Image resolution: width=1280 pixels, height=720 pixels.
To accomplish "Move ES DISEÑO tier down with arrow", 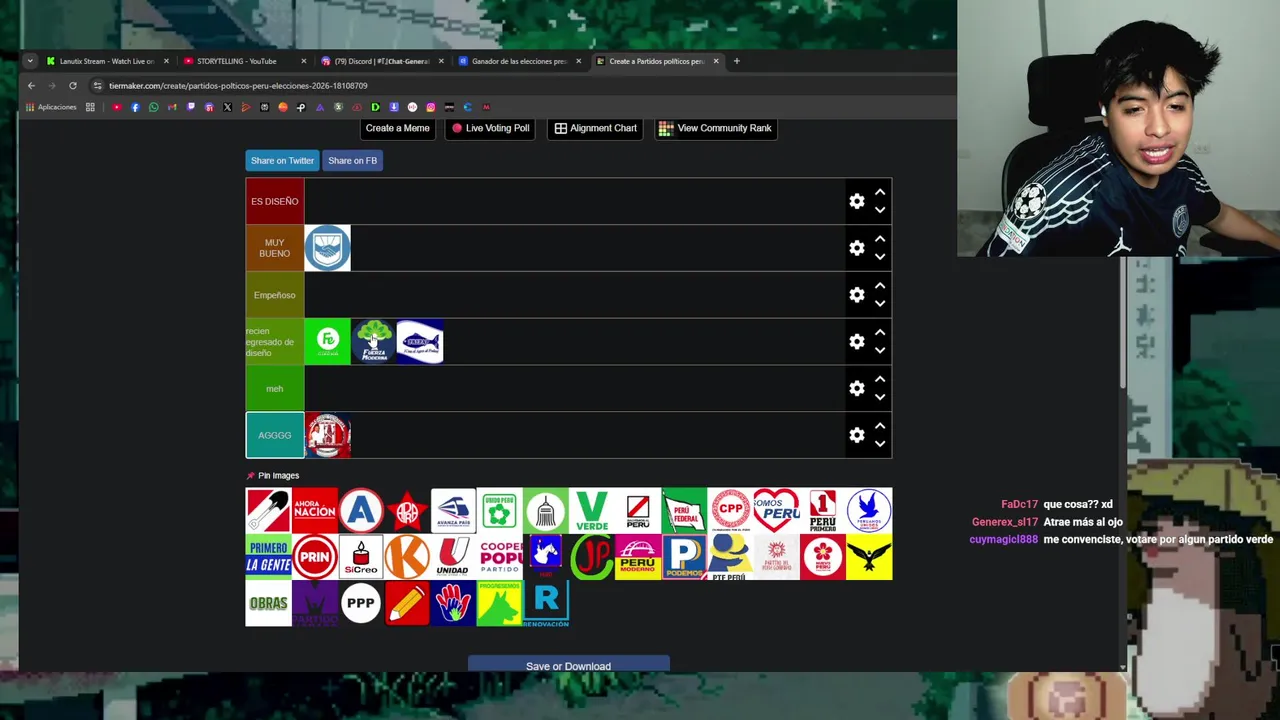I will point(880,210).
